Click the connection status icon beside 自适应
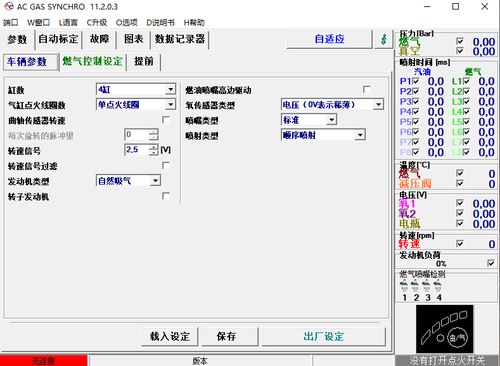Image resolution: width=500 pixels, height=366 pixels. coord(384,39)
